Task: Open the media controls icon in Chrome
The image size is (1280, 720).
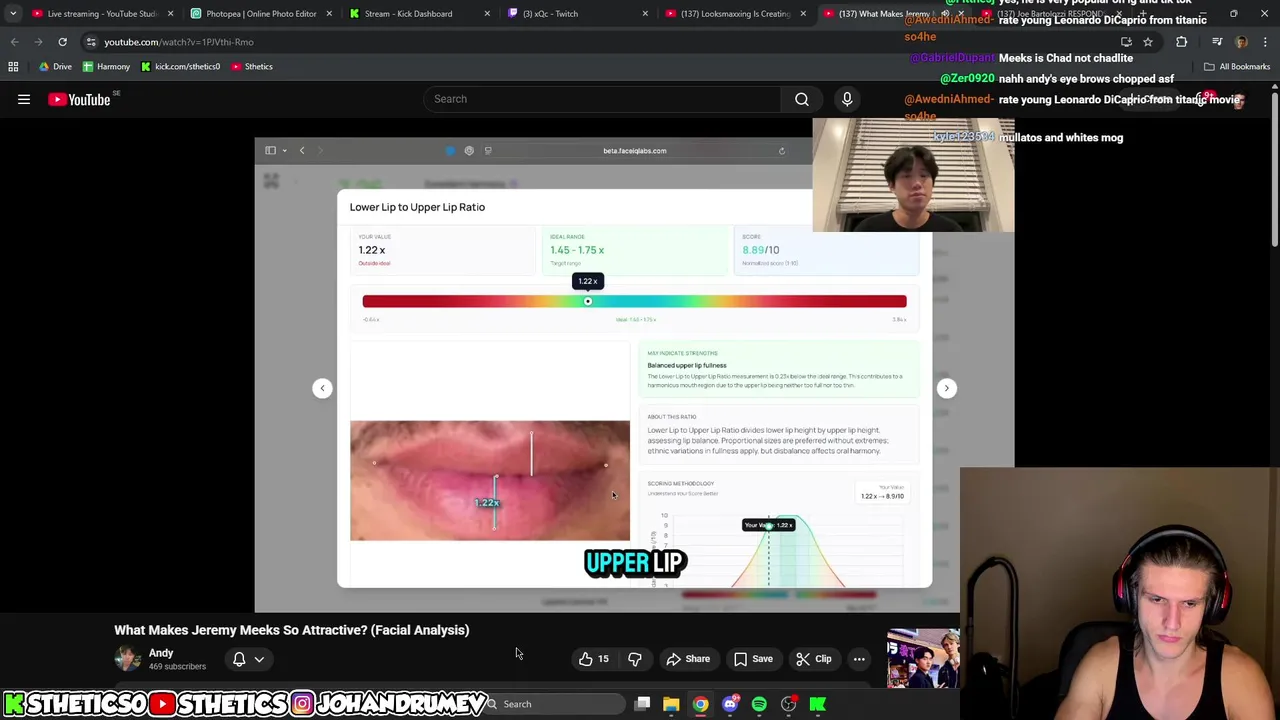Action: point(1217,42)
